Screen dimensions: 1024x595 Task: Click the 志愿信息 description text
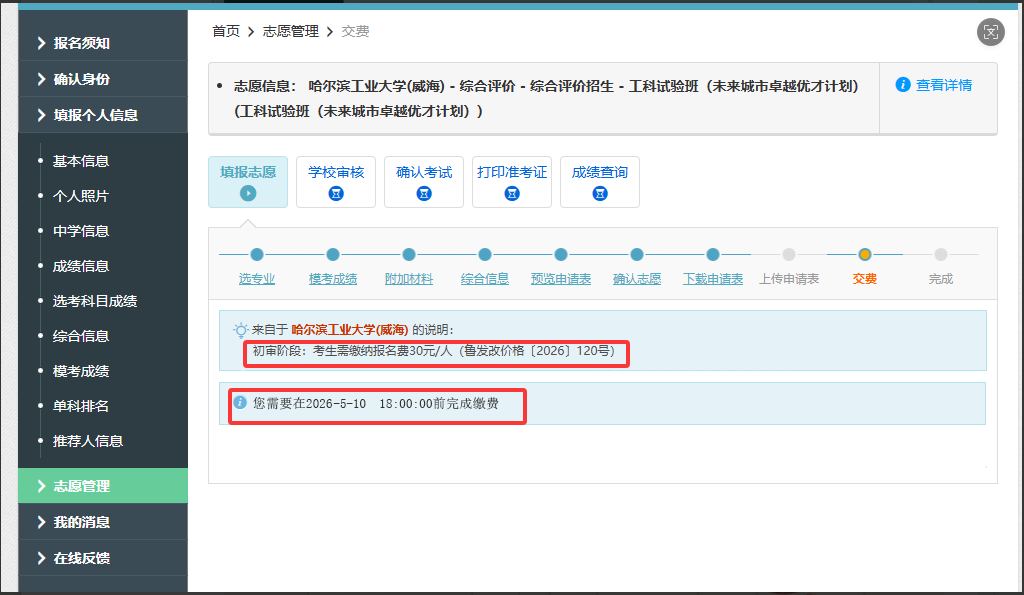tap(546, 99)
